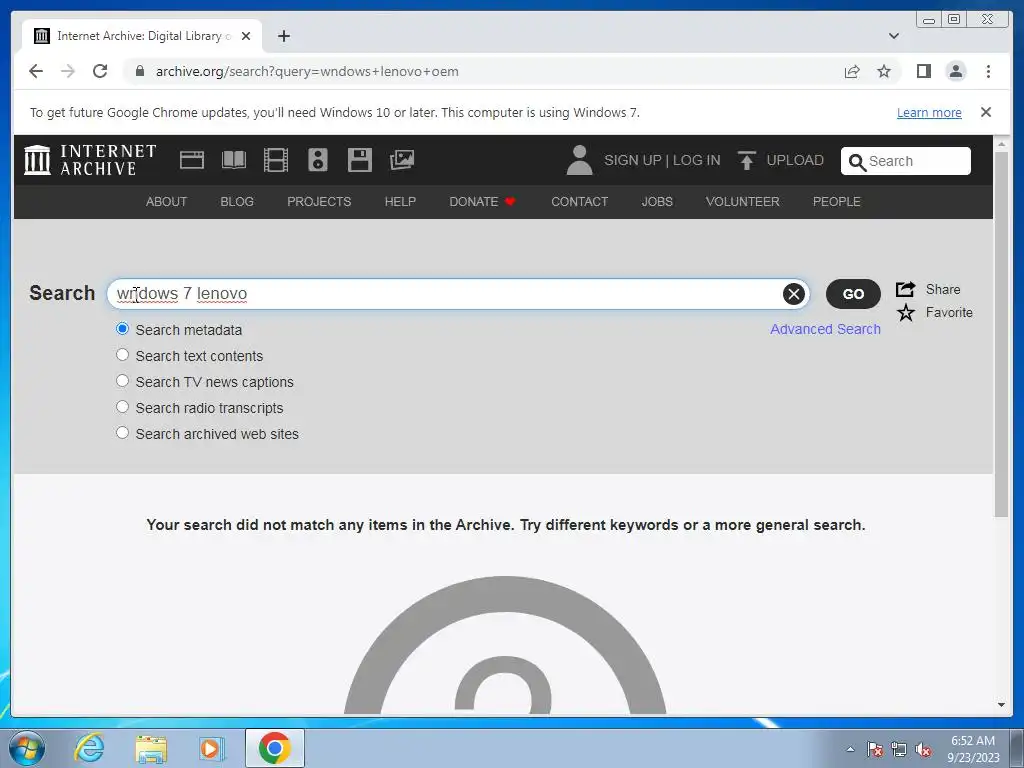Image resolution: width=1024 pixels, height=768 pixels.
Task: Click the Share arrow icon
Action: (905, 289)
